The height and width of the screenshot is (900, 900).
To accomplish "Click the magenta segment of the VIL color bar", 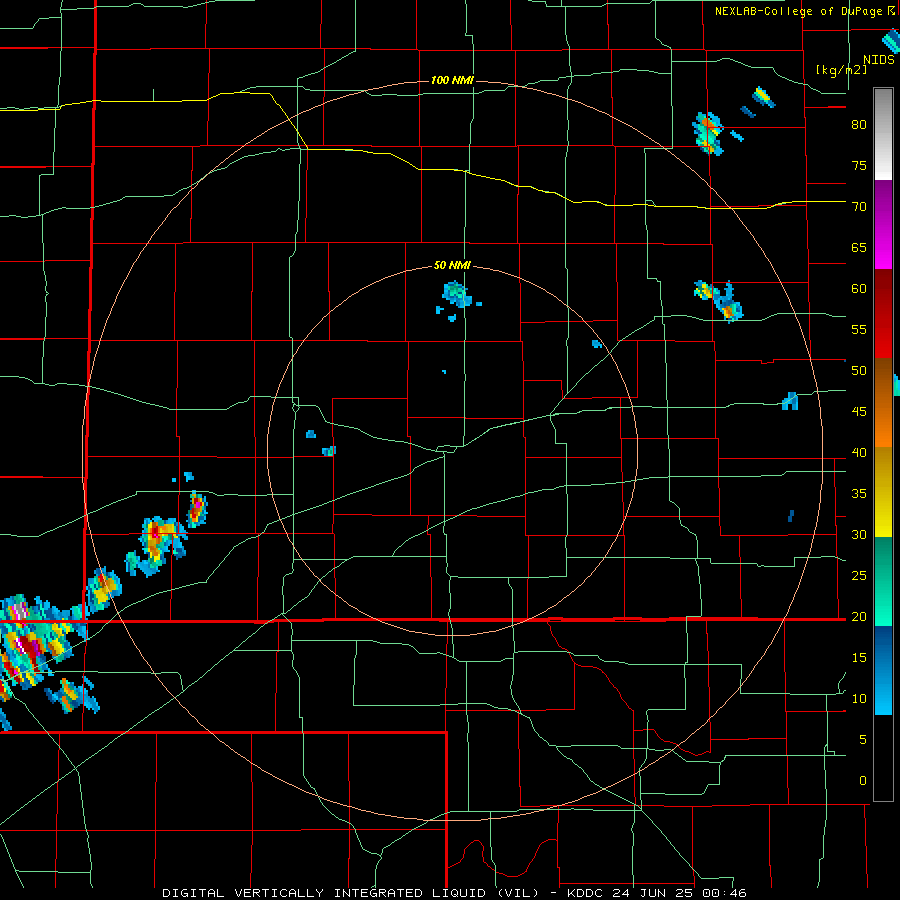I will [883, 224].
